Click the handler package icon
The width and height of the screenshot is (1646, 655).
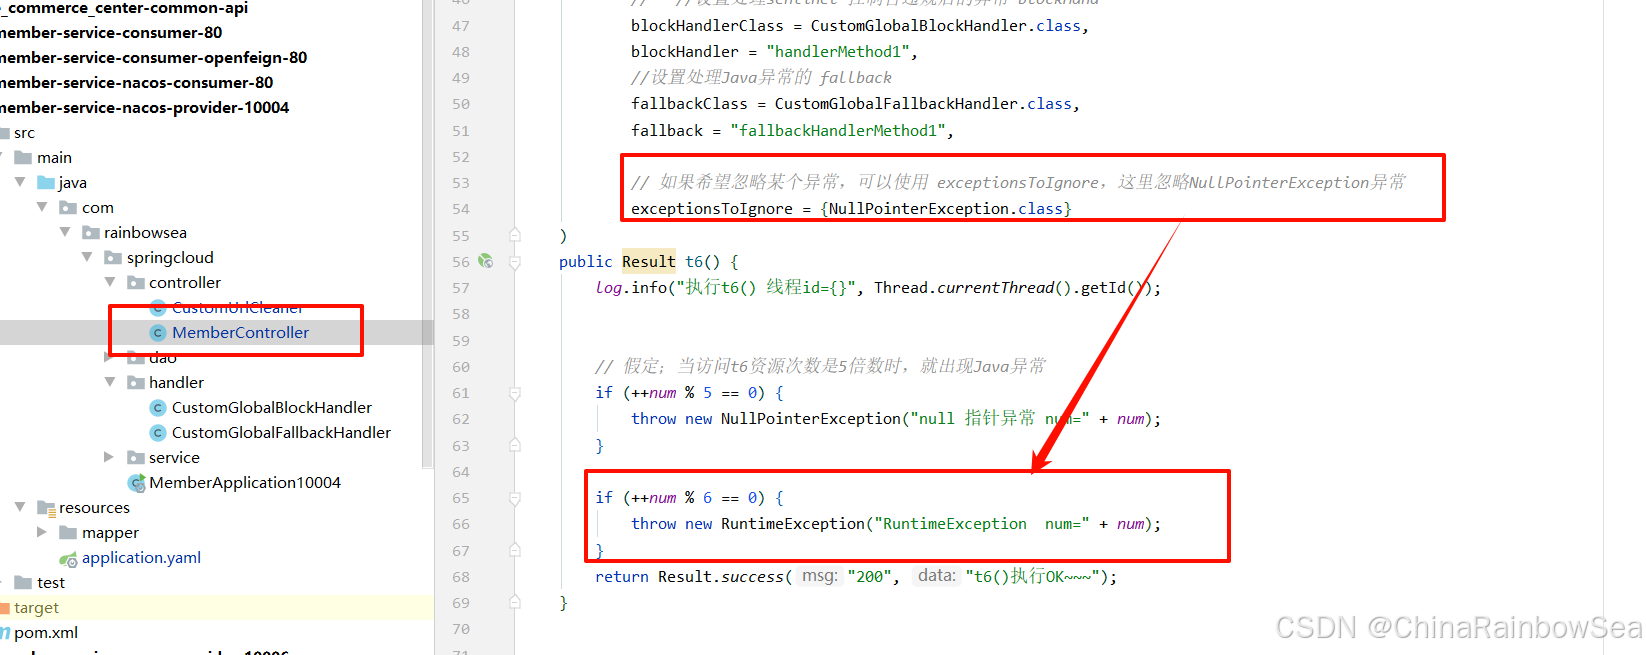pos(136,382)
